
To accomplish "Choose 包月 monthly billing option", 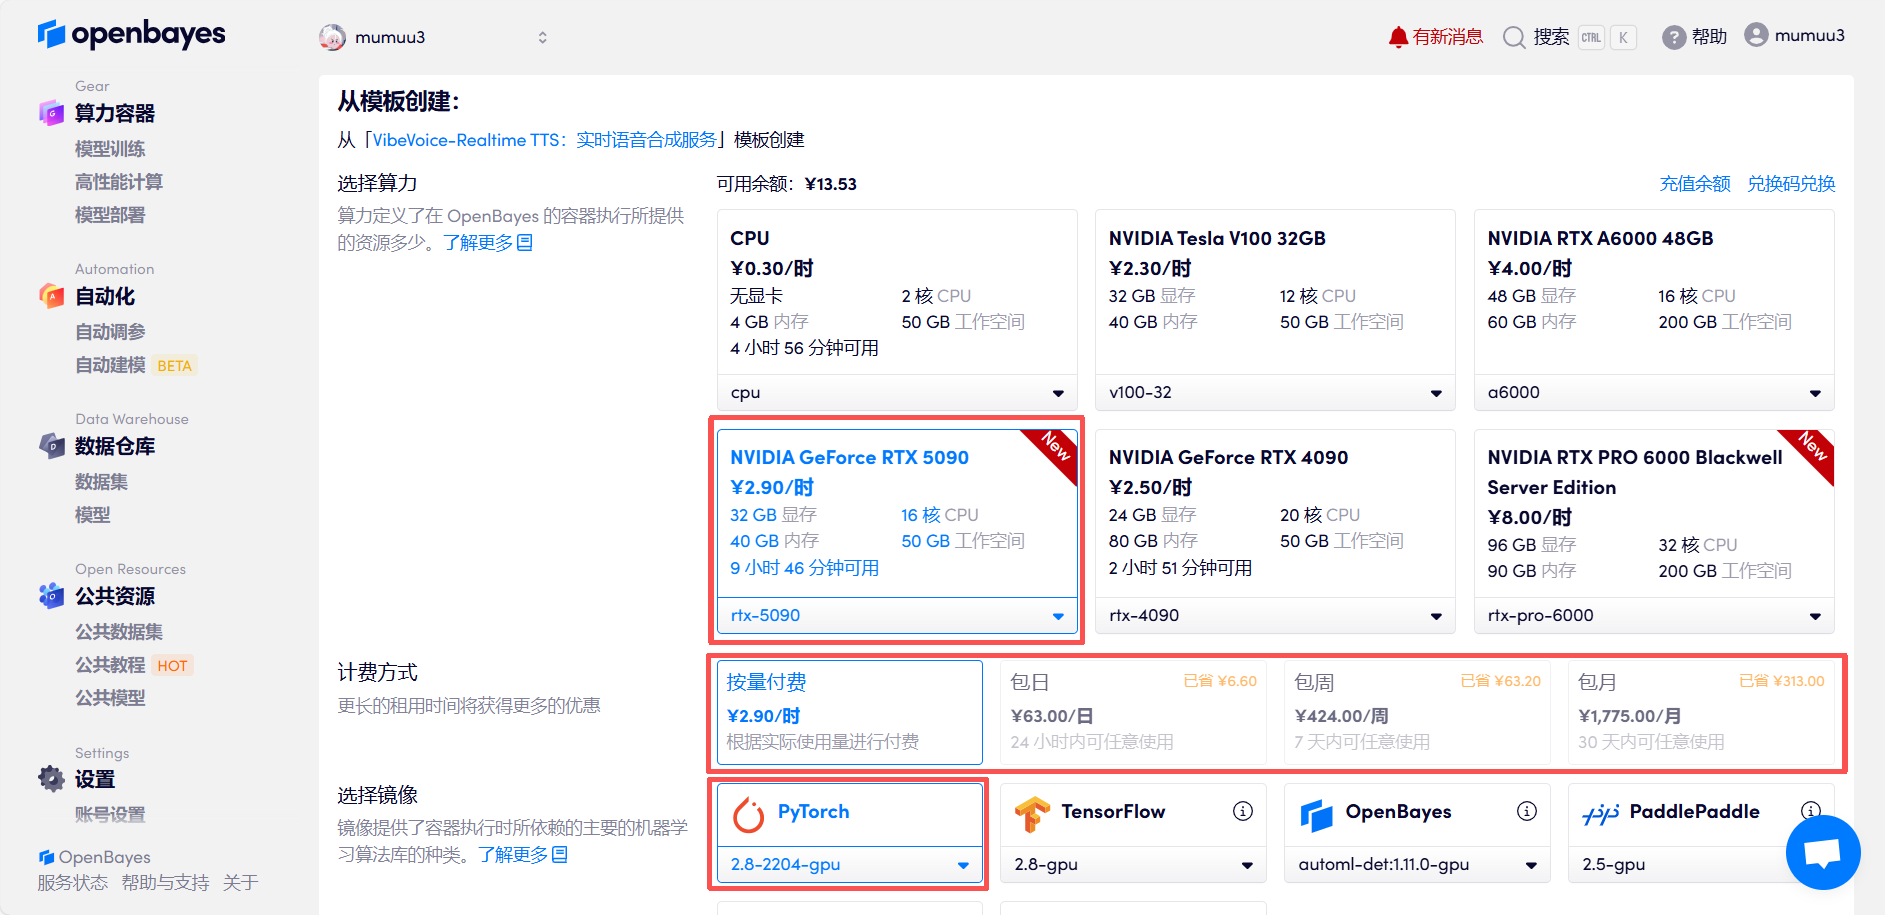I will pos(1702,712).
